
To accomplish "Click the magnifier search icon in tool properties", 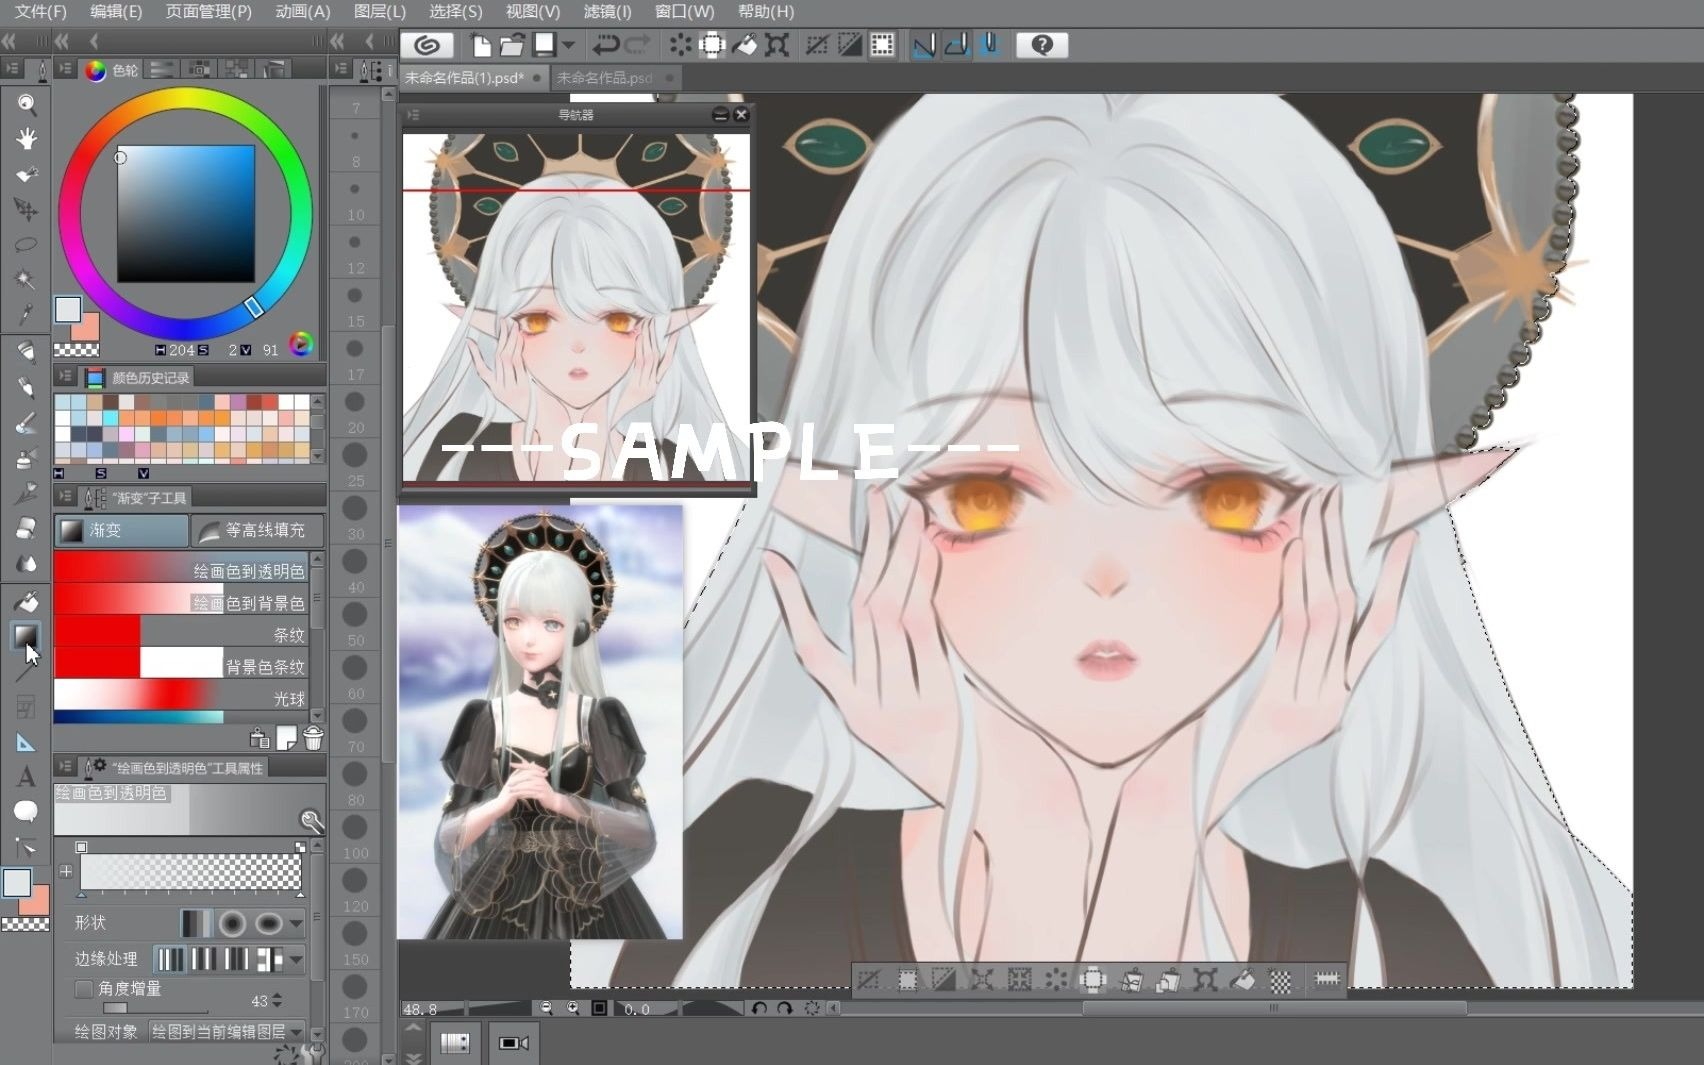I will [x=311, y=821].
